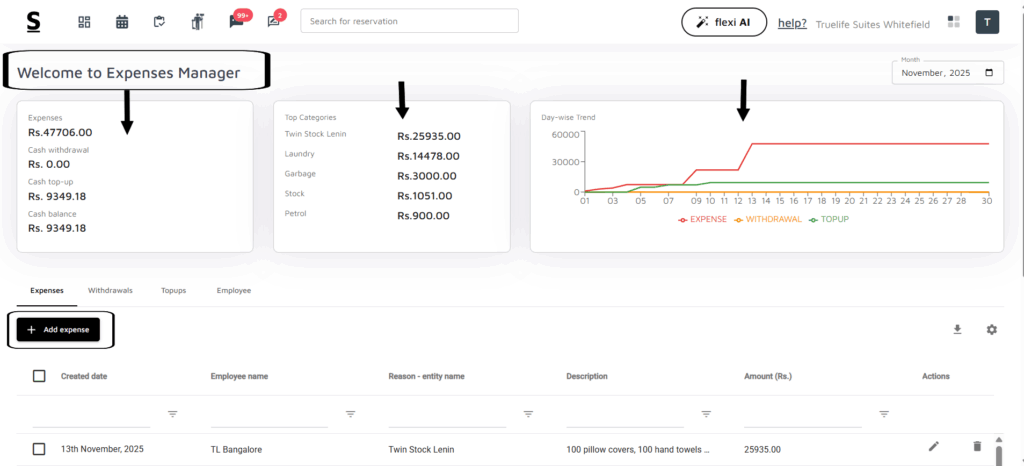Image resolution: width=1024 pixels, height=466 pixels.
Task: Open the bellboy luggage icon
Action: [x=197, y=22]
